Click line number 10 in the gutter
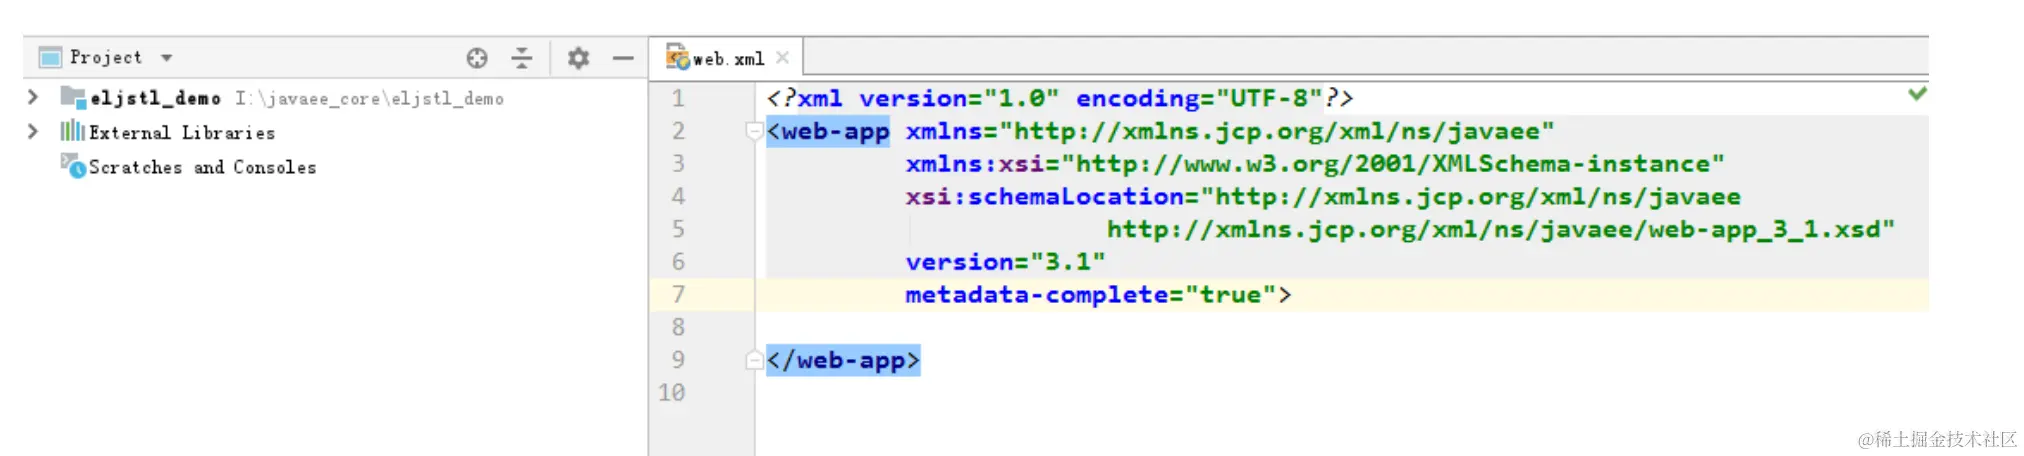Screen dimensions: 2024x456 point(672,392)
